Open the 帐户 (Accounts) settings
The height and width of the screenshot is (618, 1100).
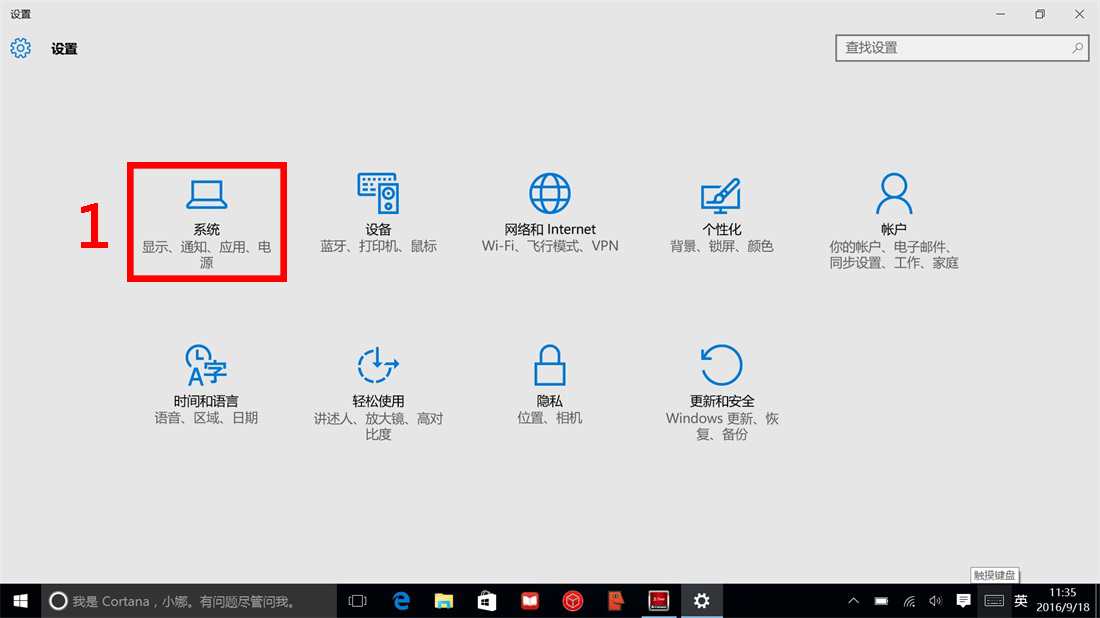pos(893,218)
